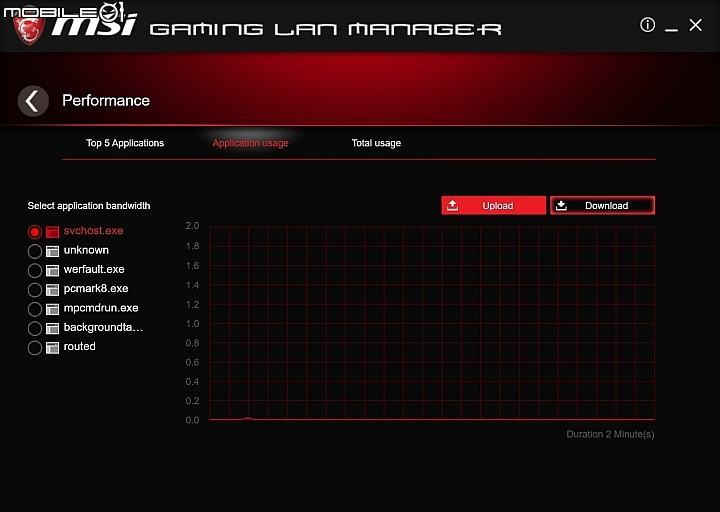The height and width of the screenshot is (512, 720).
Task: Switch to Application usage tab
Action: [250, 143]
